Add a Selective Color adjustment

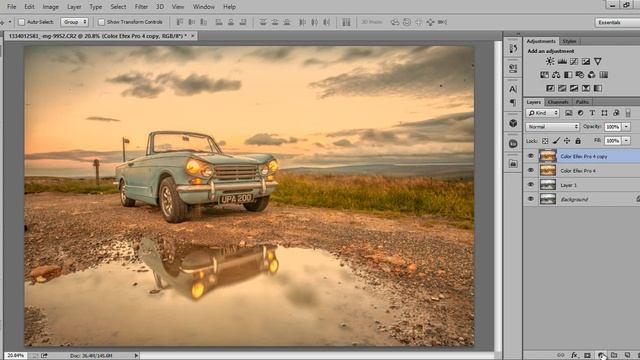point(586,88)
